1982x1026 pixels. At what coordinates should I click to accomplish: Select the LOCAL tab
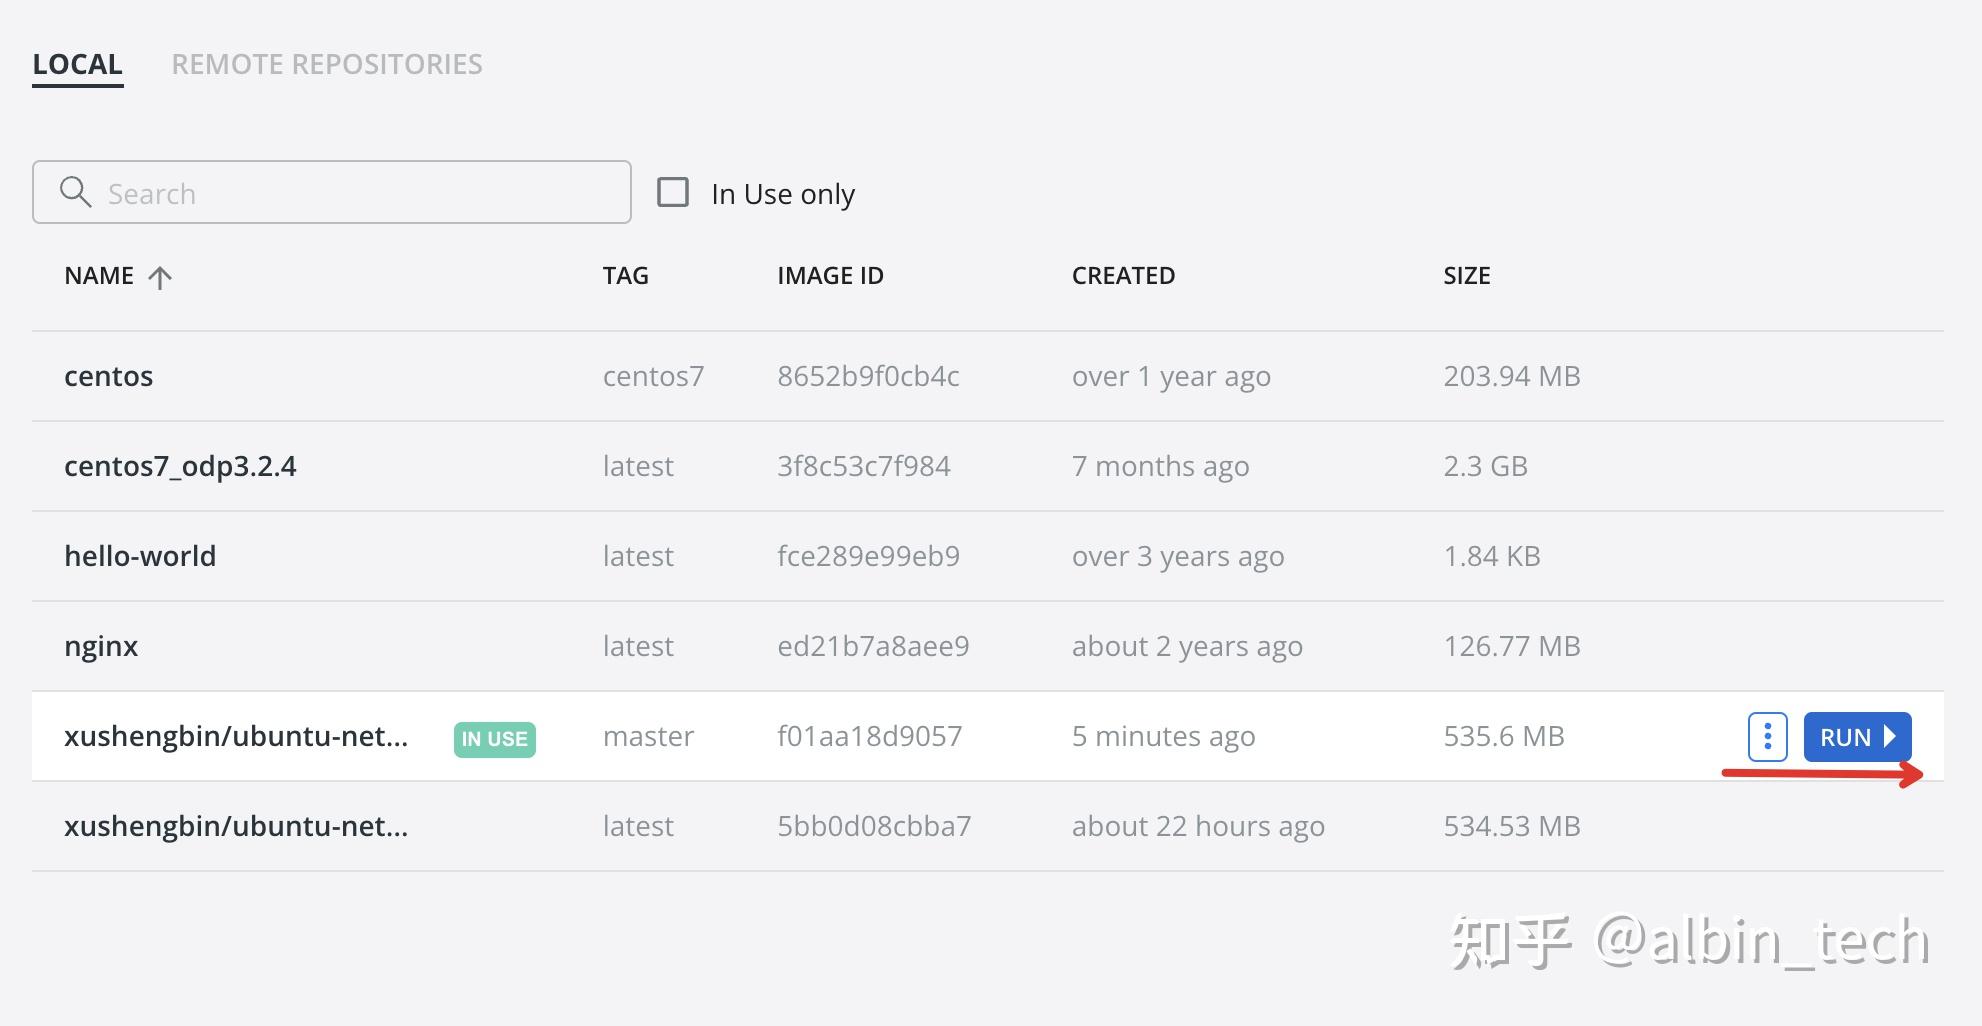tap(77, 65)
